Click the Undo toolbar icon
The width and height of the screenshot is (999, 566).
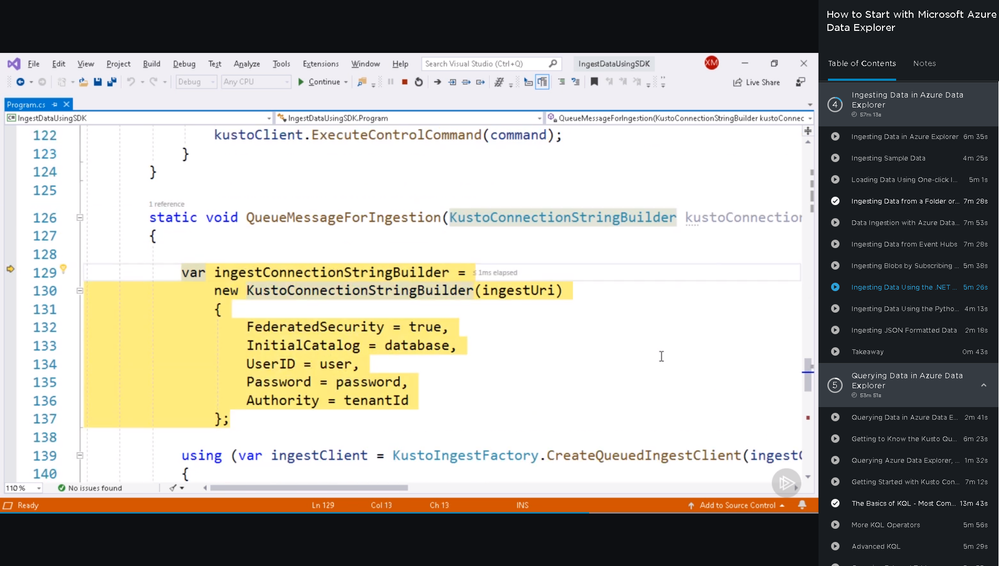(x=131, y=82)
